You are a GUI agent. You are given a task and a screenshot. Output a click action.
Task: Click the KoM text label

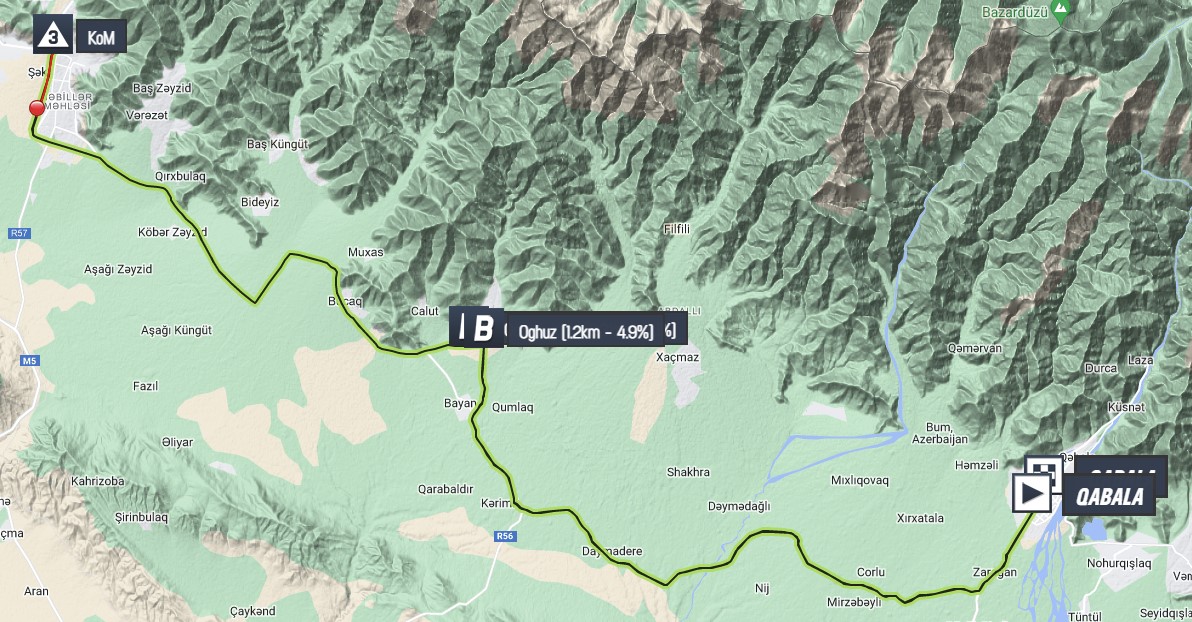tap(100, 37)
